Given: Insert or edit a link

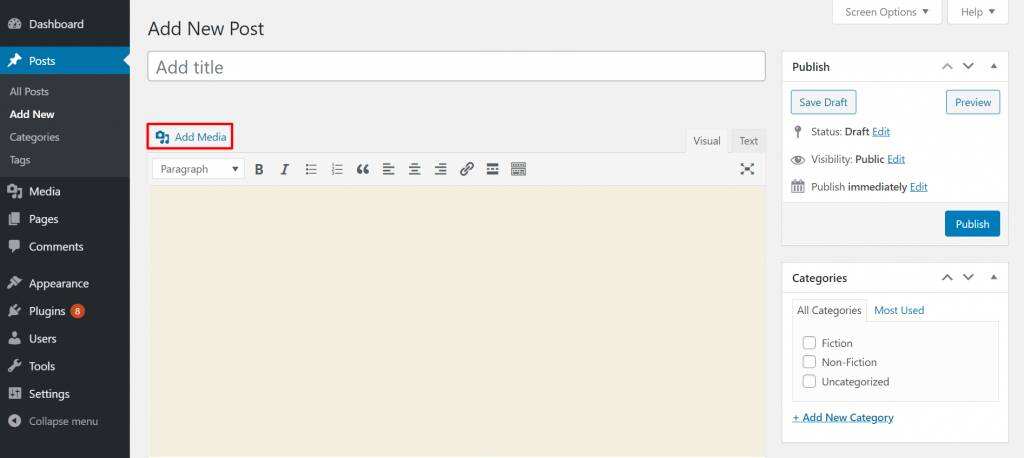Looking at the screenshot, I should click(x=466, y=169).
